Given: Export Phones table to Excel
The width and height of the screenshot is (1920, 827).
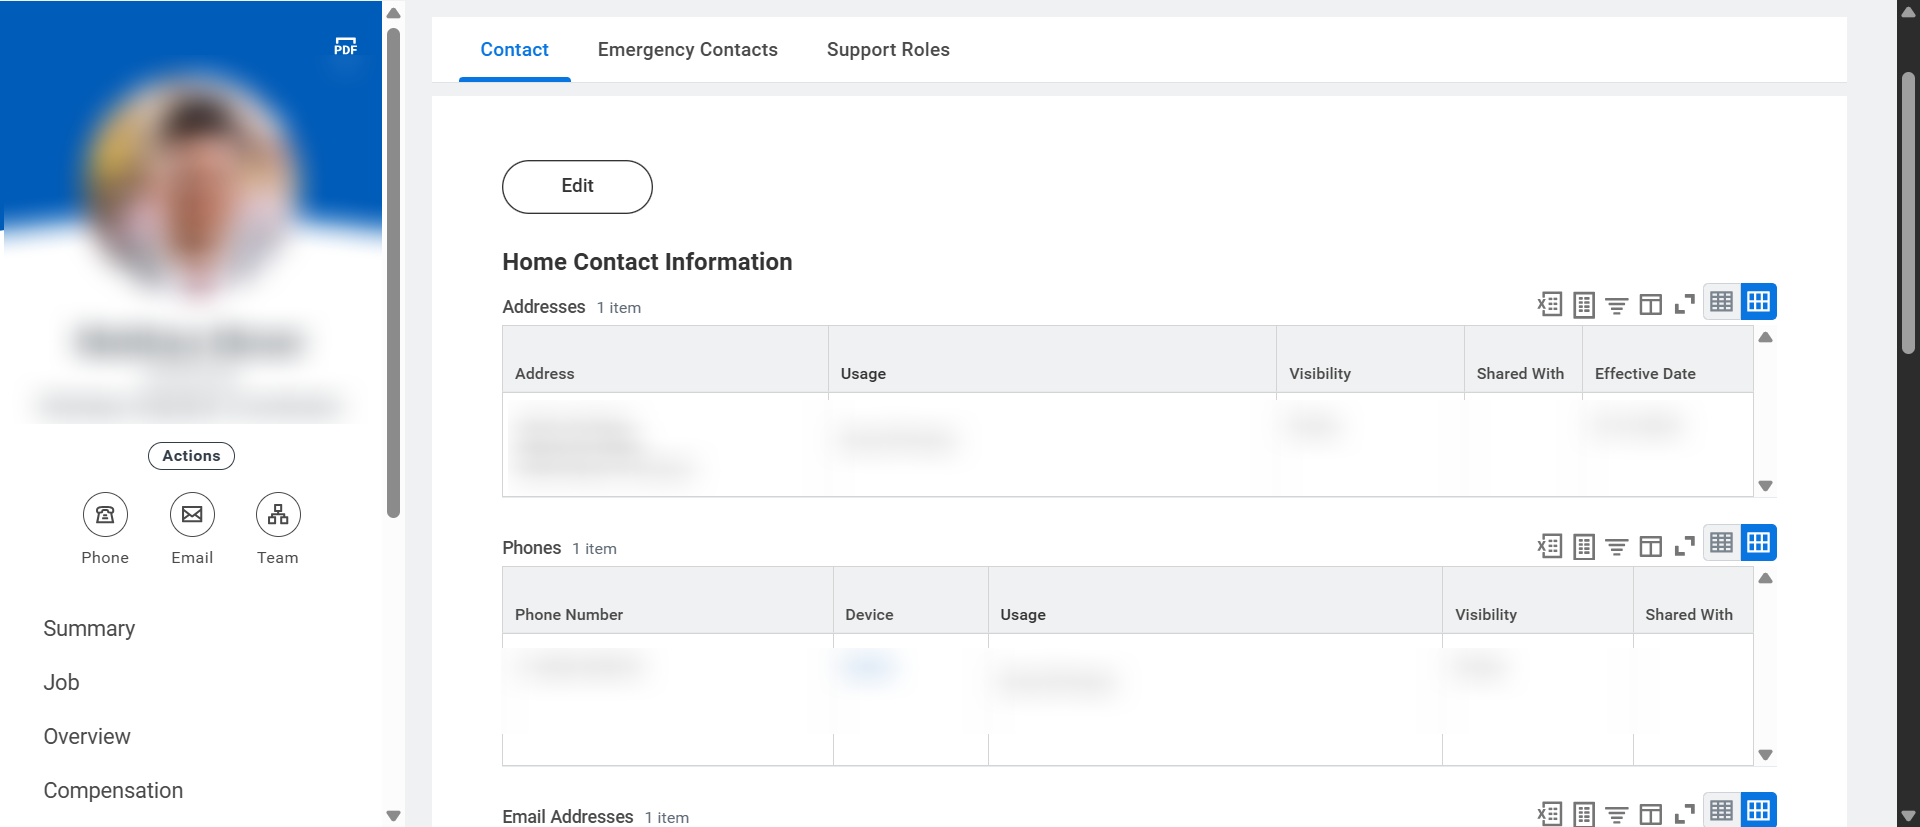Looking at the screenshot, I should point(1549,546).
